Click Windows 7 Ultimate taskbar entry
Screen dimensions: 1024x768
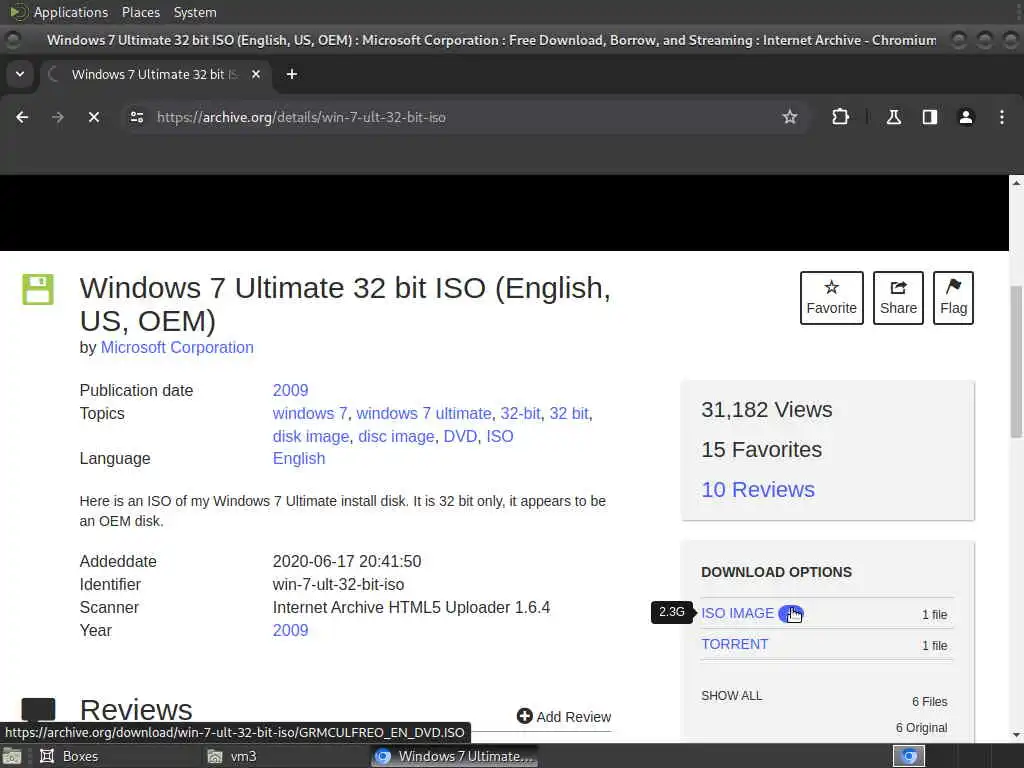tap(455, 756)
